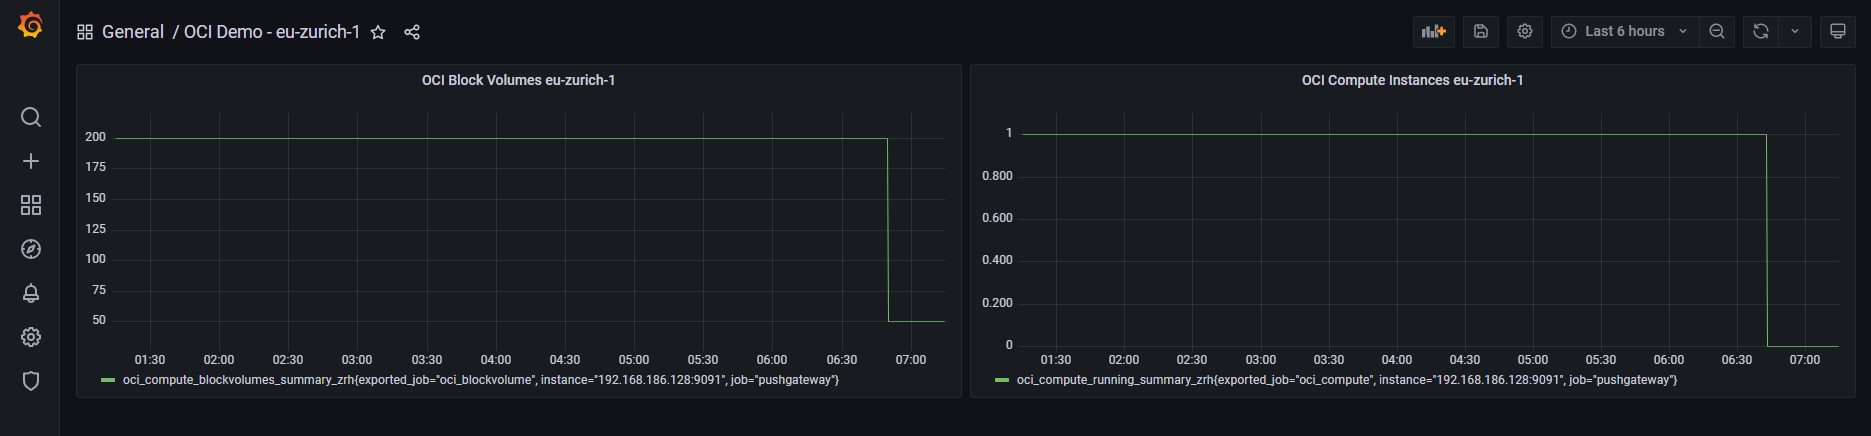Change the green color swatch of blockvolumes series
The image size is (1871, 436).
(108, 380)
